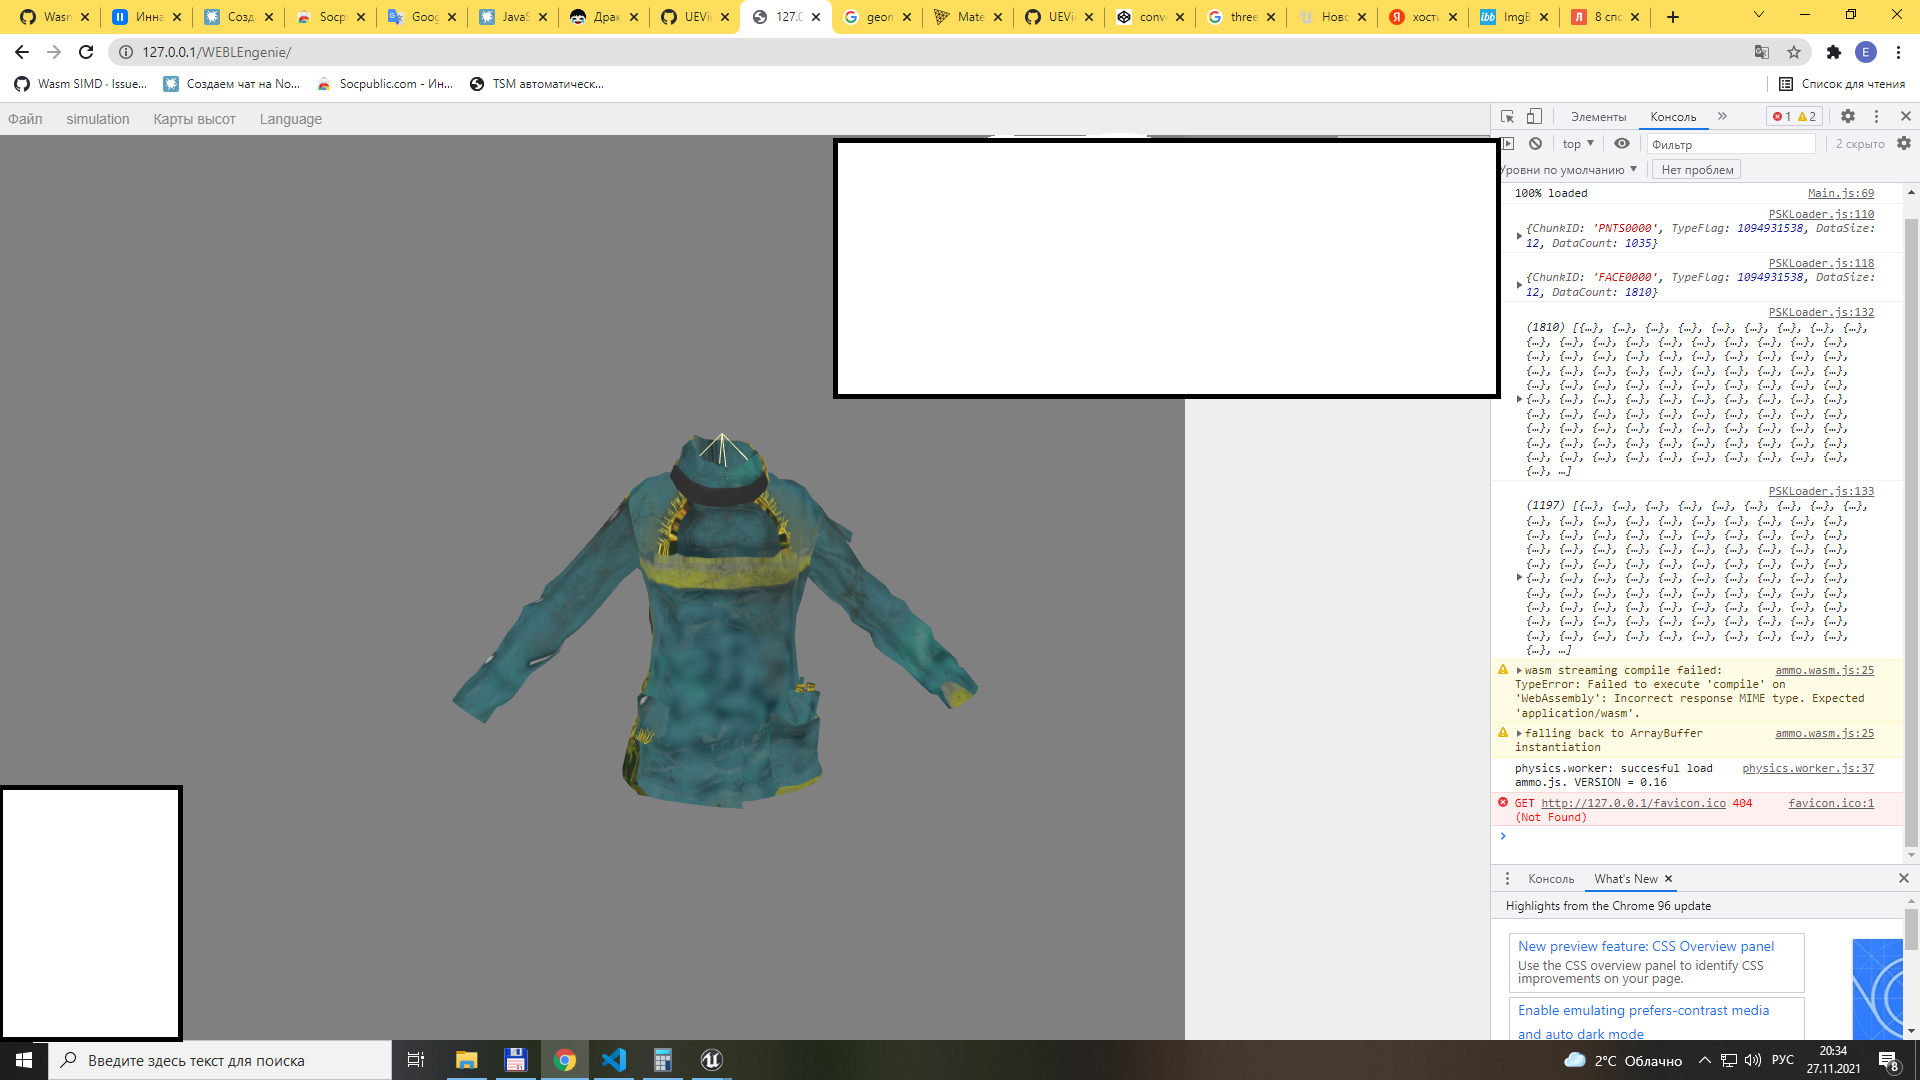Click the Нет проблем issues button

coord(1697,170)
